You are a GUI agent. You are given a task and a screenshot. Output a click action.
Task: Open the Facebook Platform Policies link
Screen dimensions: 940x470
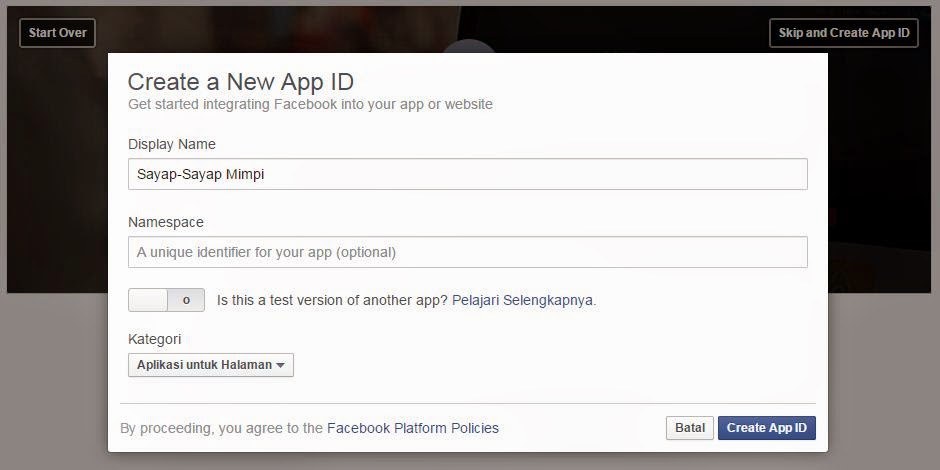point(412,428)
